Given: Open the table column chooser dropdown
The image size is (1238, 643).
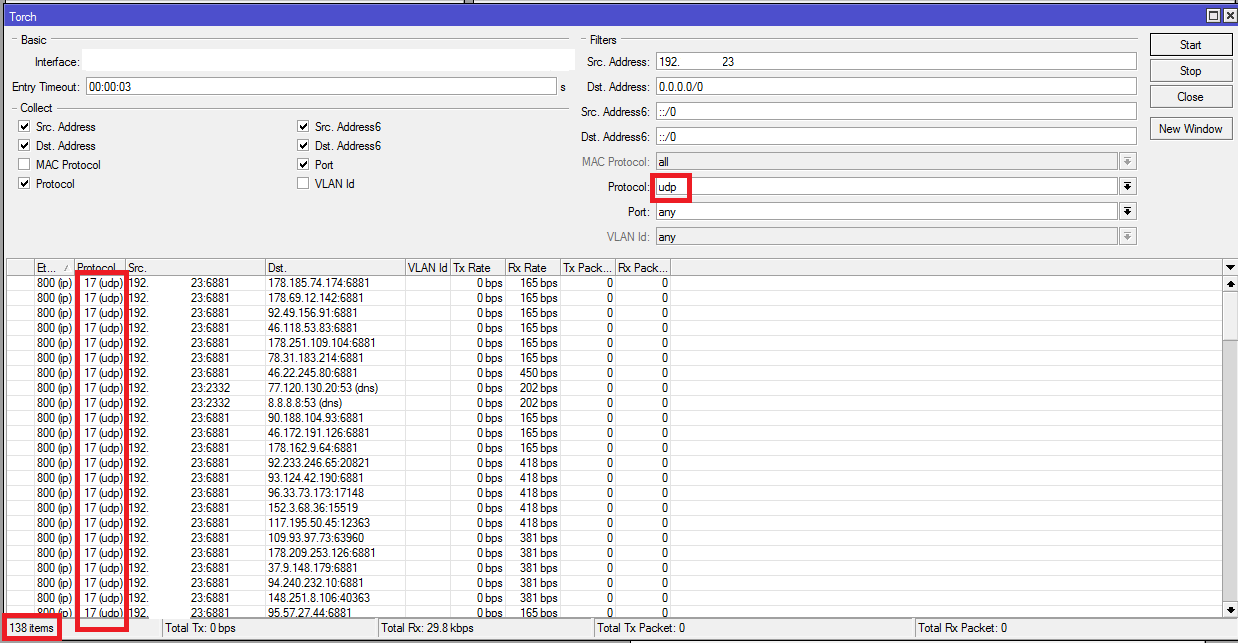Looking at the screenshot, I should tap(1230, 267).
